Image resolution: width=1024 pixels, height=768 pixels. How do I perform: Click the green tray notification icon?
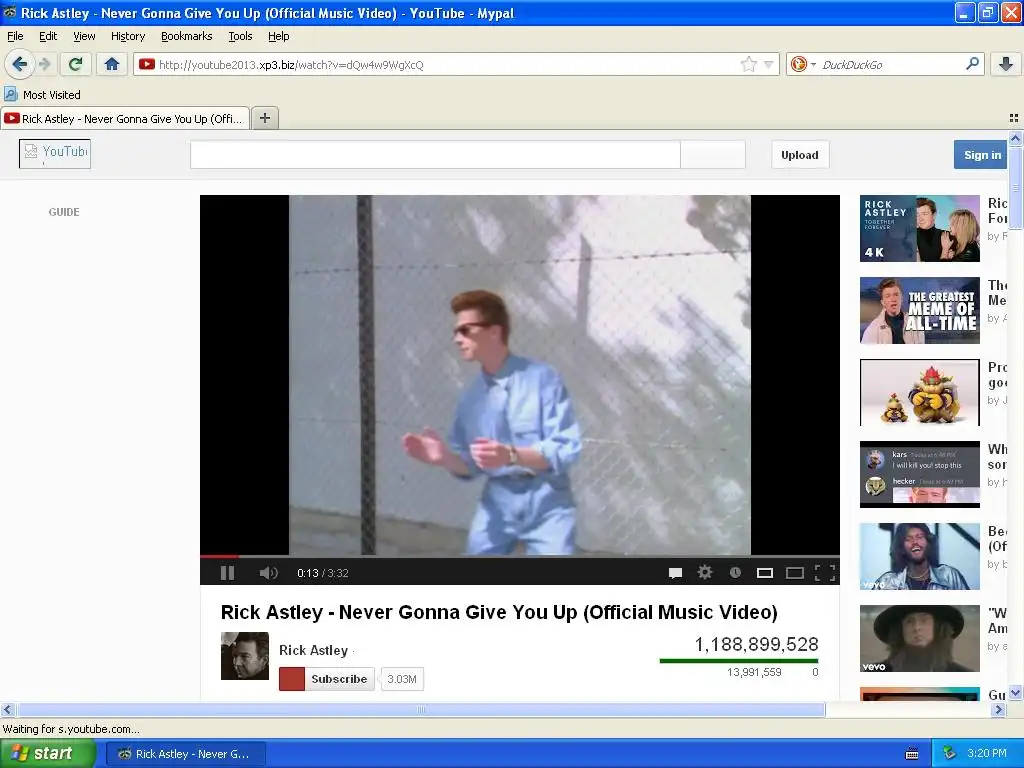[950, 754]
